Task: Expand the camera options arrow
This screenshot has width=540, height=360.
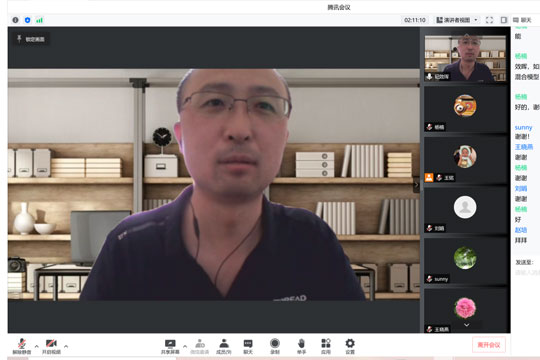Action: [x=66, y=346]
